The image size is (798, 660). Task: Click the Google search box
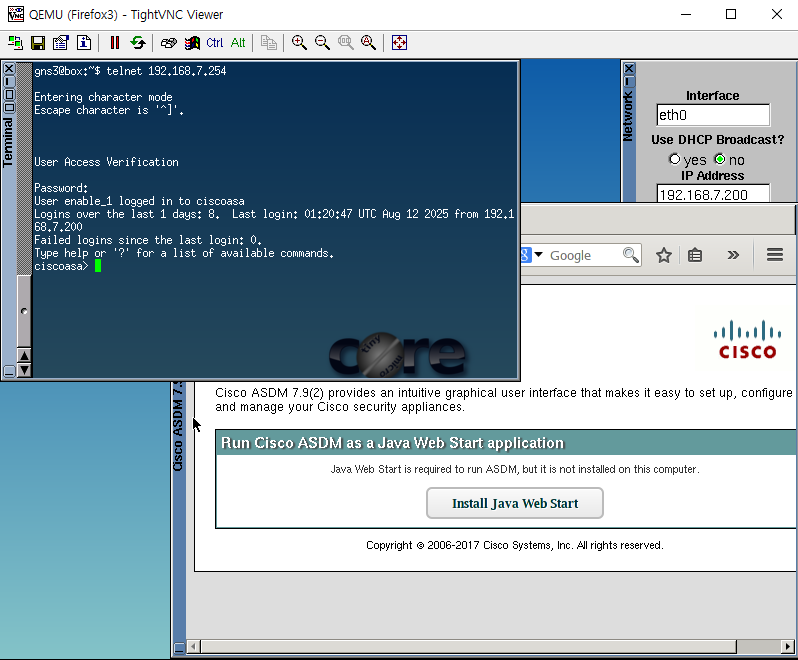583,255
